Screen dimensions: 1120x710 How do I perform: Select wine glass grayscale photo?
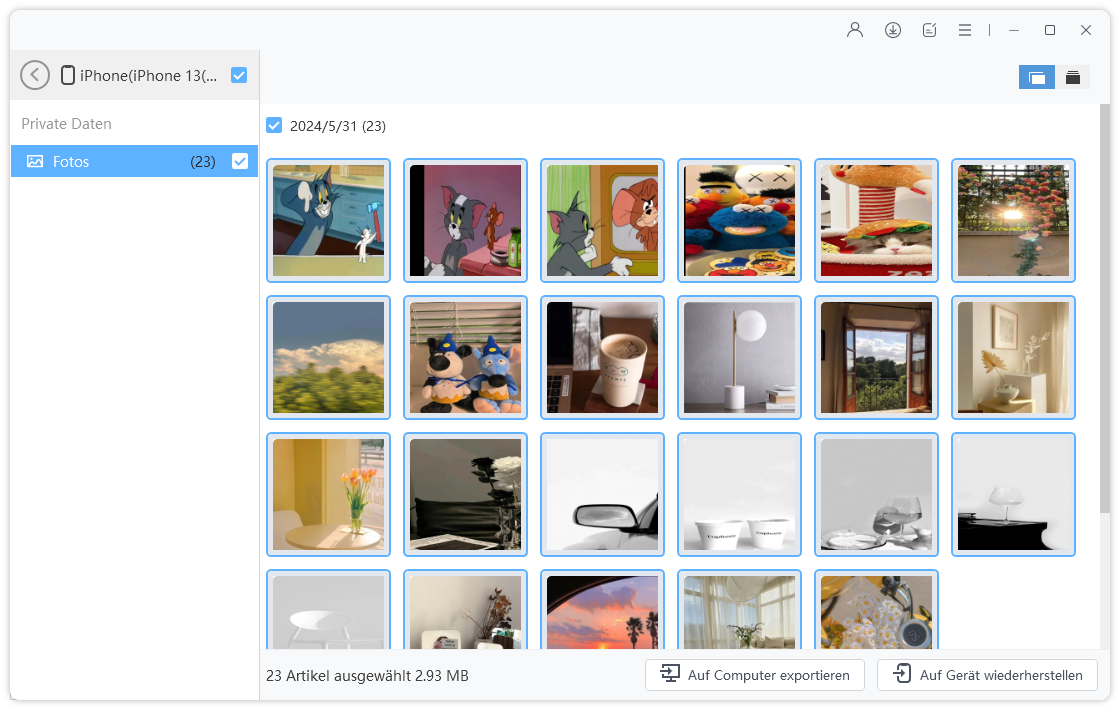(876, 495)
